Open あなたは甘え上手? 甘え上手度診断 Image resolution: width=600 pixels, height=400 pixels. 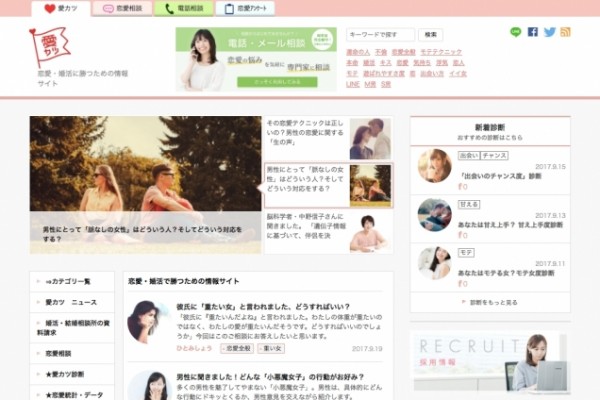pos(510,225)
